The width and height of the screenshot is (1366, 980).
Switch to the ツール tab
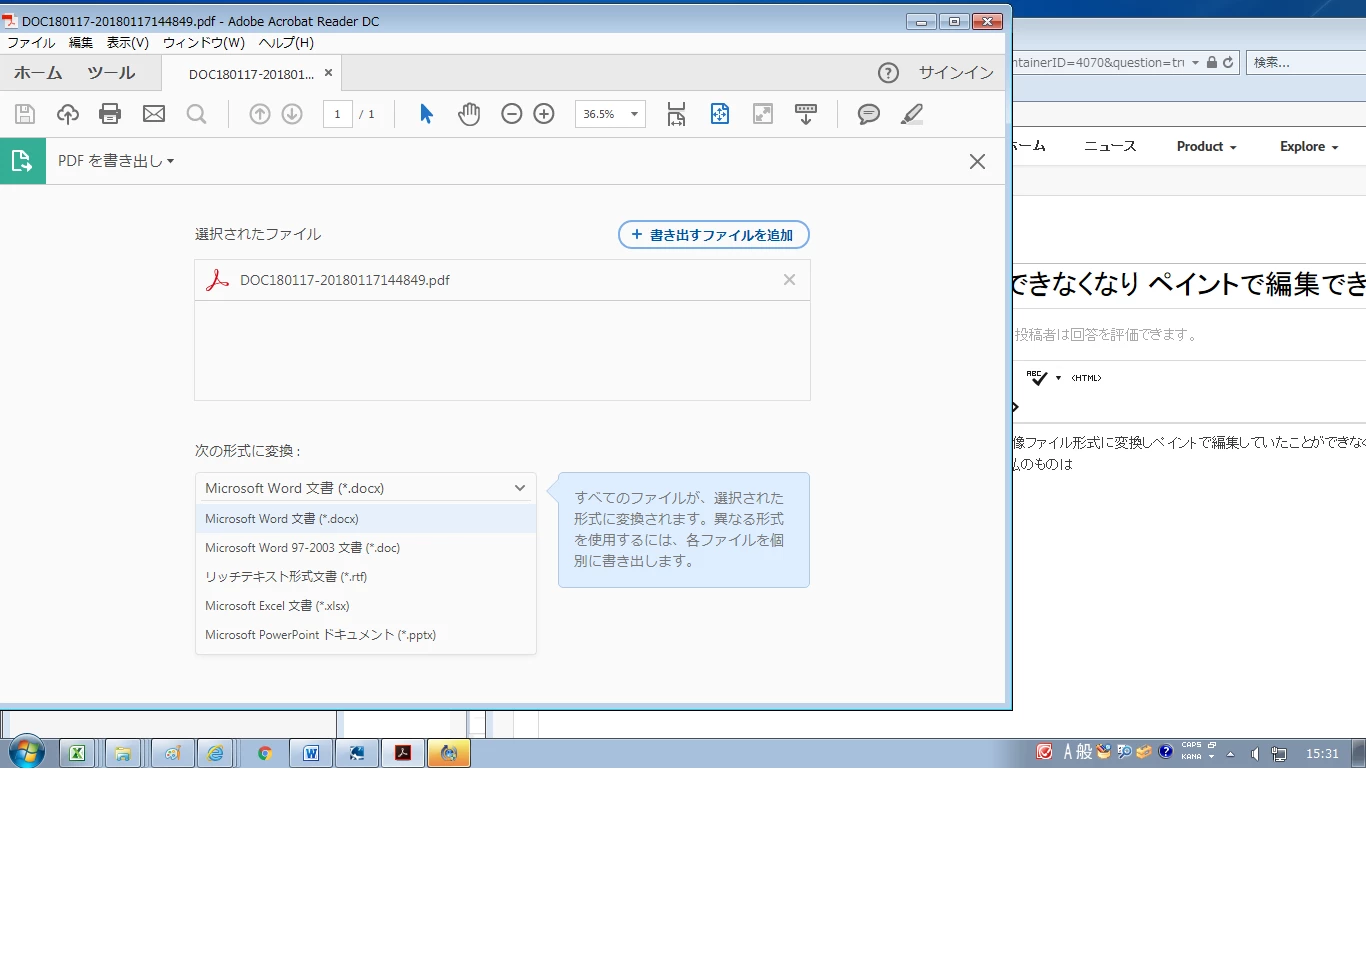pos(111,73)
